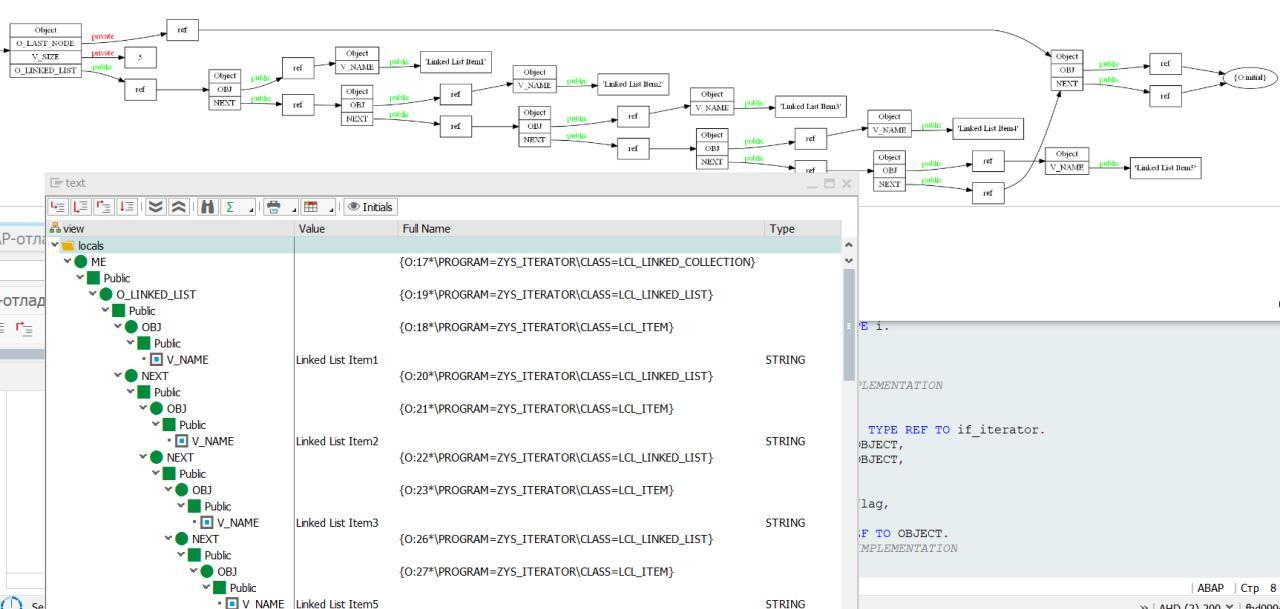The width and height of the screenshot is (1280, 609).
Task: Open the layout options dropdown arrow
Action: coord(331,209)
